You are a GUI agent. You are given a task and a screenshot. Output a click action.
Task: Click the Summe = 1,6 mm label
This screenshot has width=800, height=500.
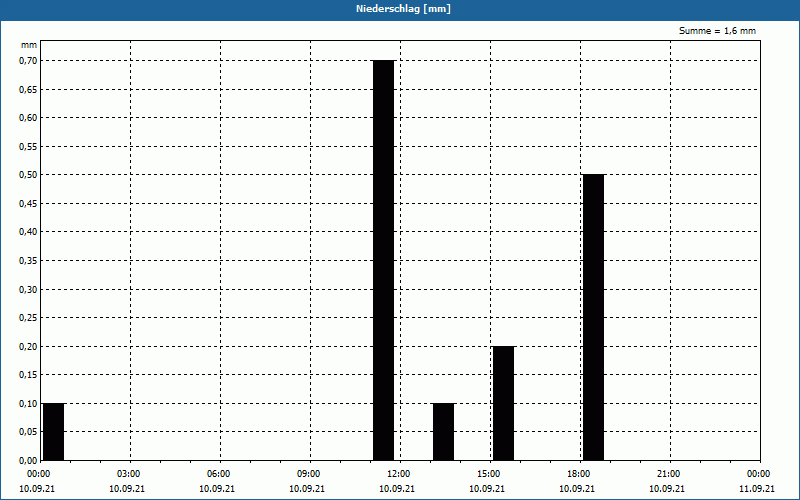click(x=717, y=31)
